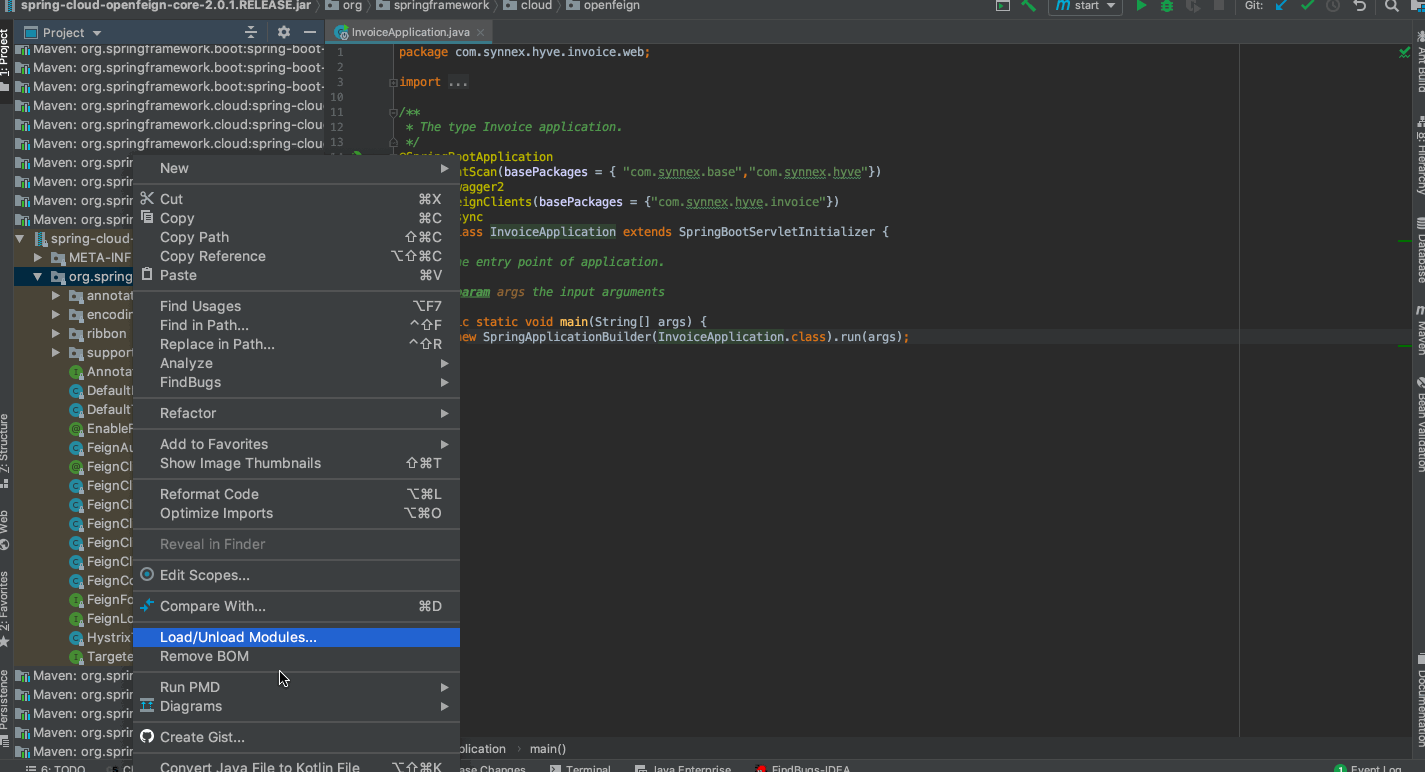Select the 'ribbon' package row

pos(73,334)
